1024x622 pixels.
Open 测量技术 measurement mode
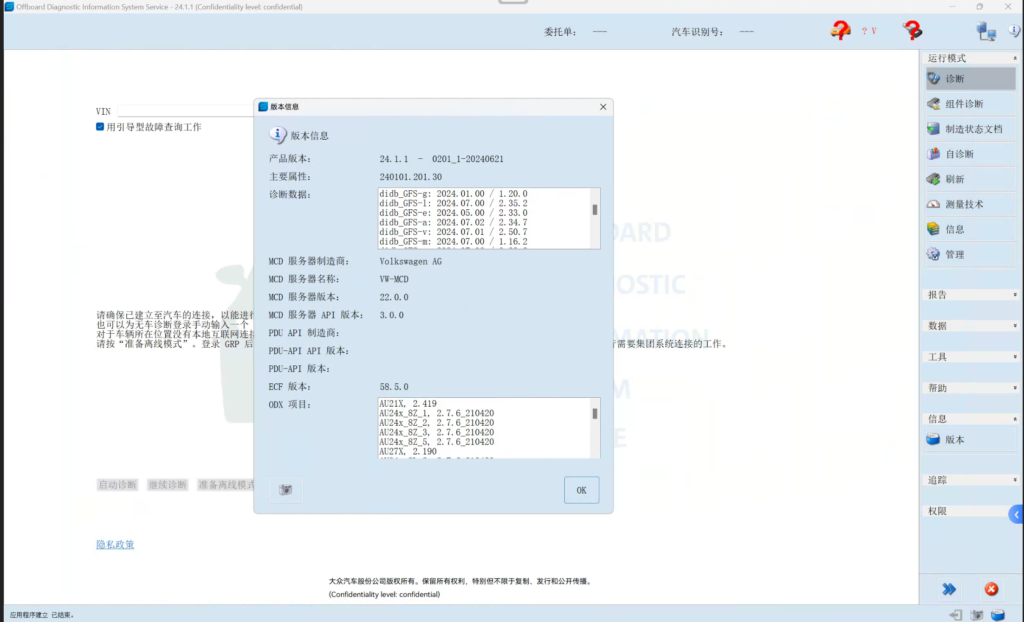(x=934, y=204)
